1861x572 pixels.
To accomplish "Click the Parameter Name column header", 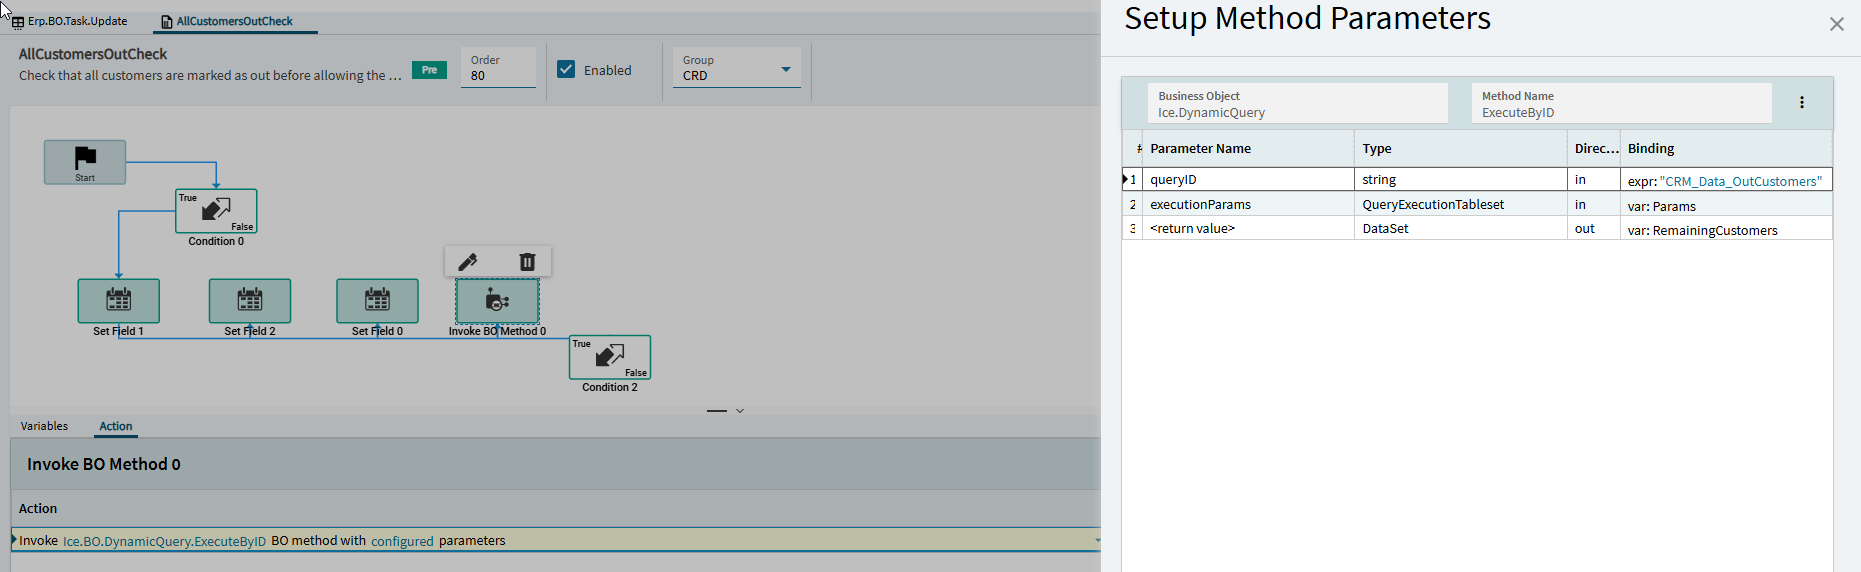I will 1248,148.
